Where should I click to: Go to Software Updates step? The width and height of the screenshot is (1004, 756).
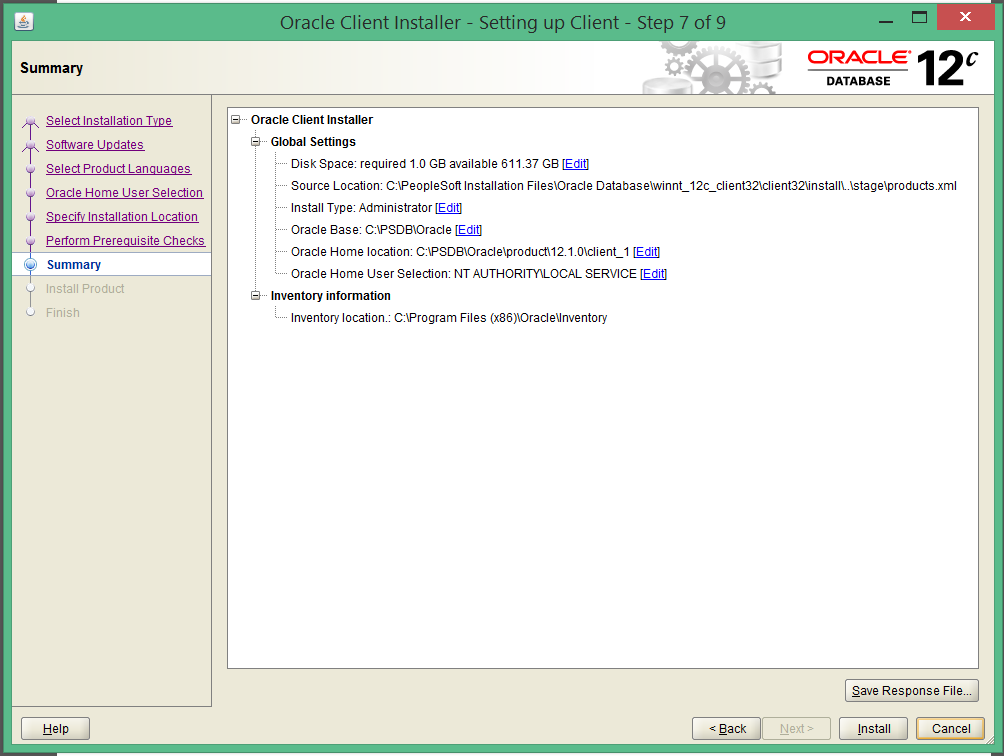95,145
